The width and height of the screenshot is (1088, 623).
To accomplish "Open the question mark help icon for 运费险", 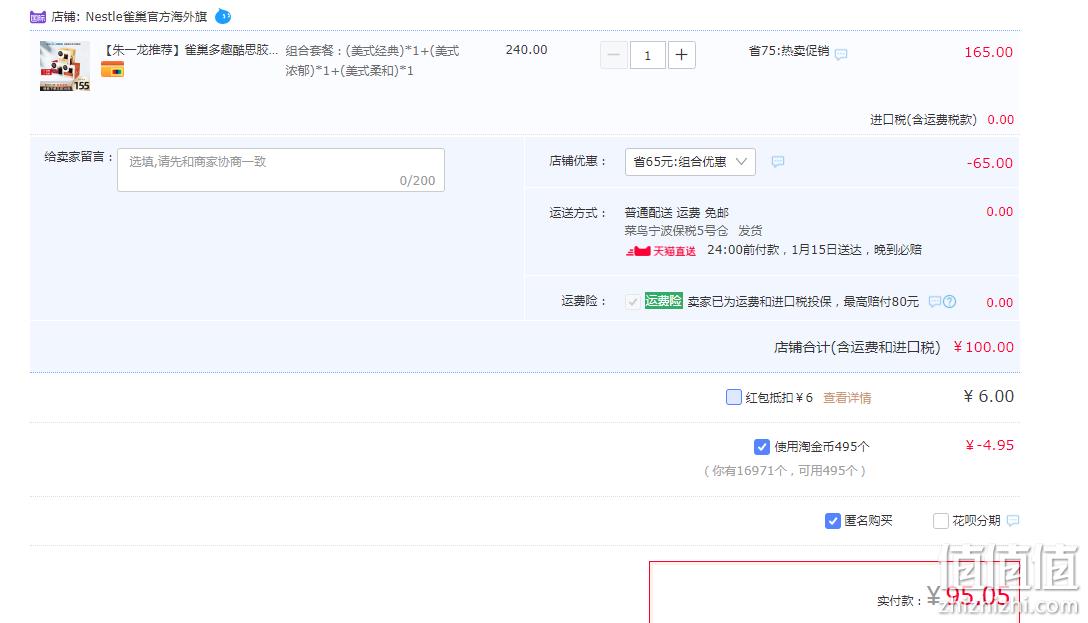I will (949, 301).
